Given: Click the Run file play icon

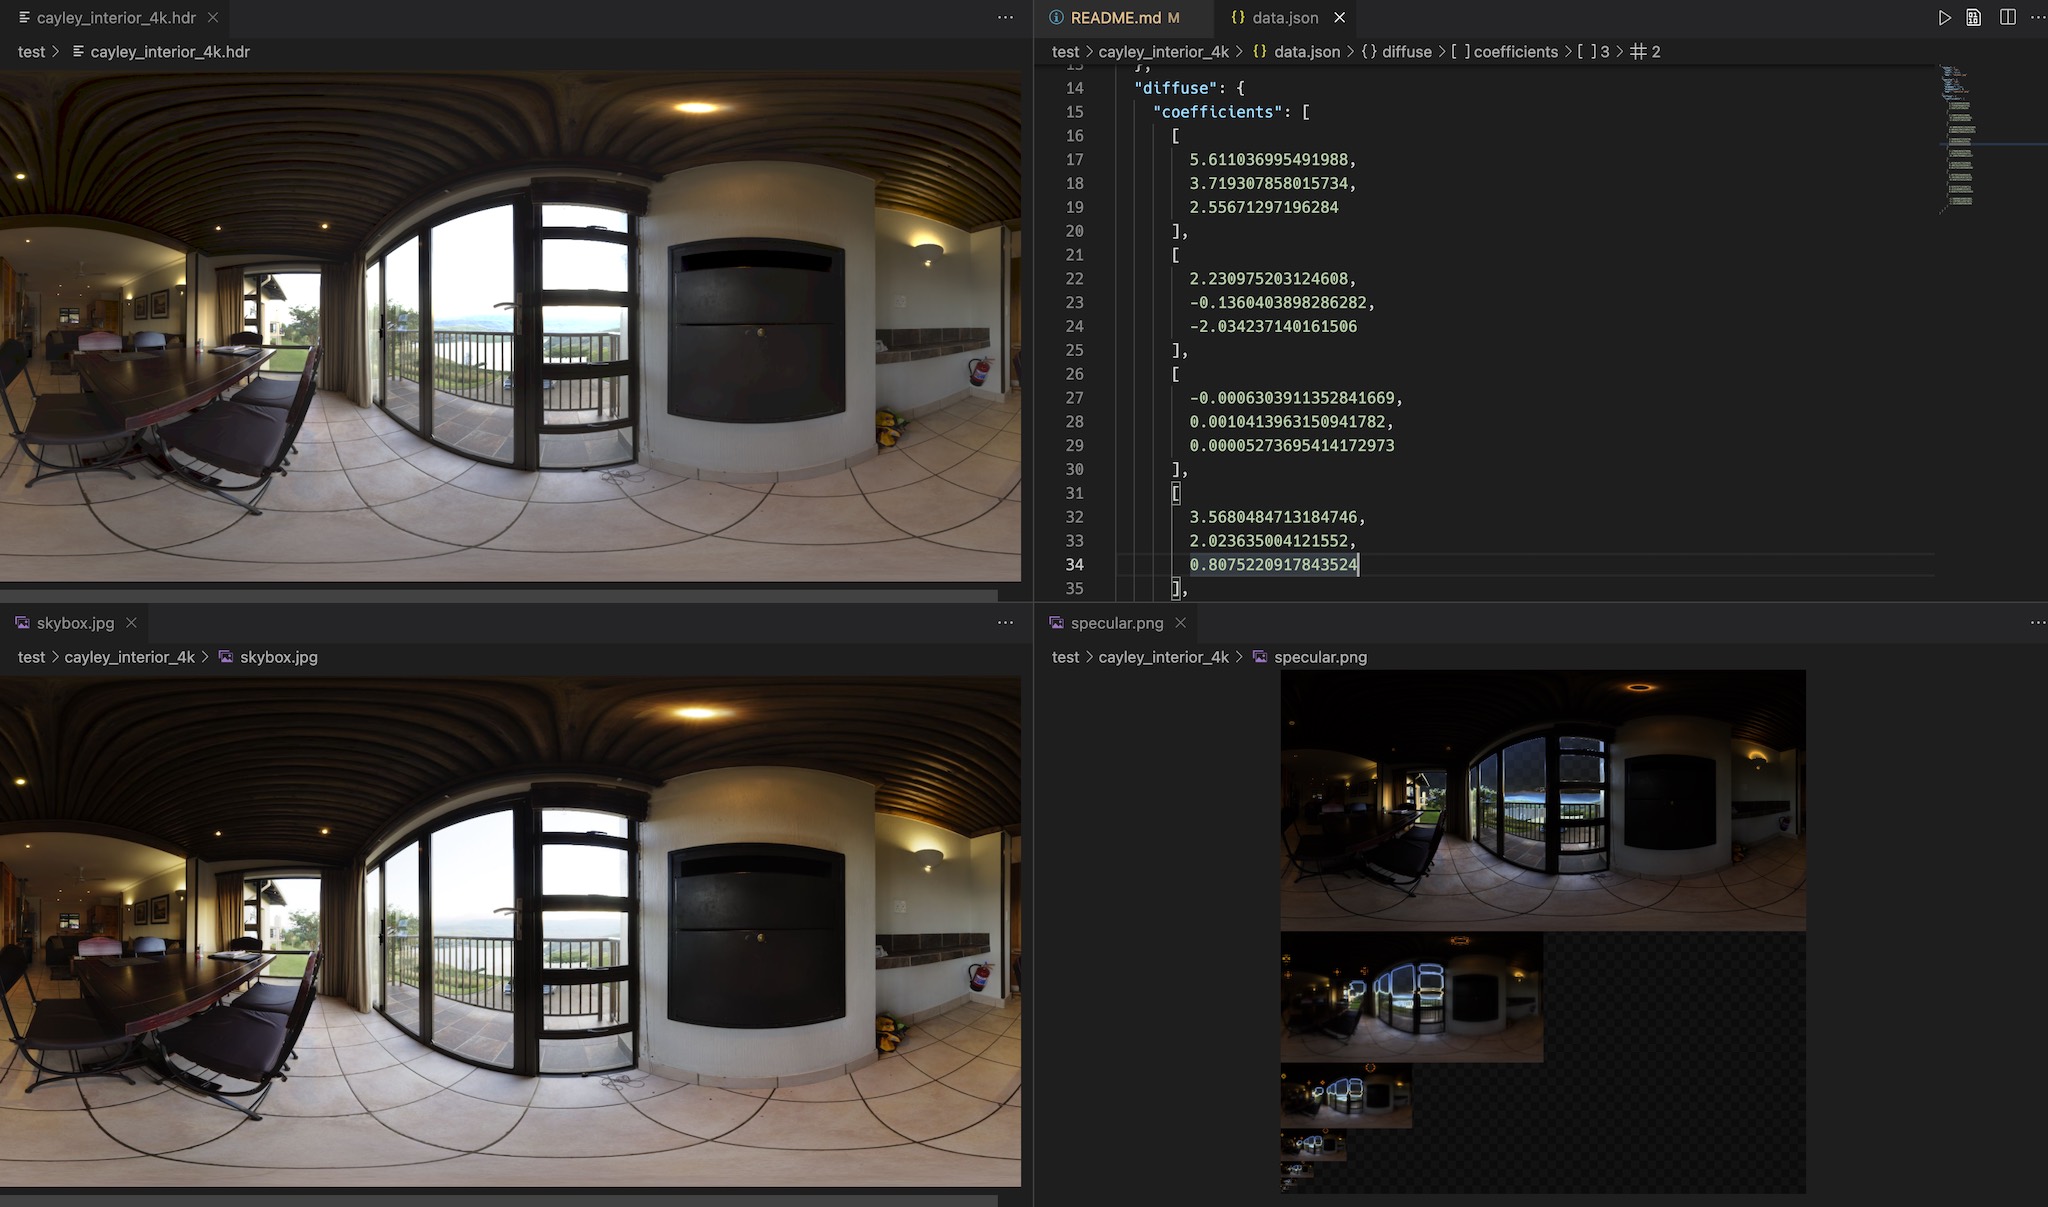Looking at the screenshot, I should [x=1944, y=18].
